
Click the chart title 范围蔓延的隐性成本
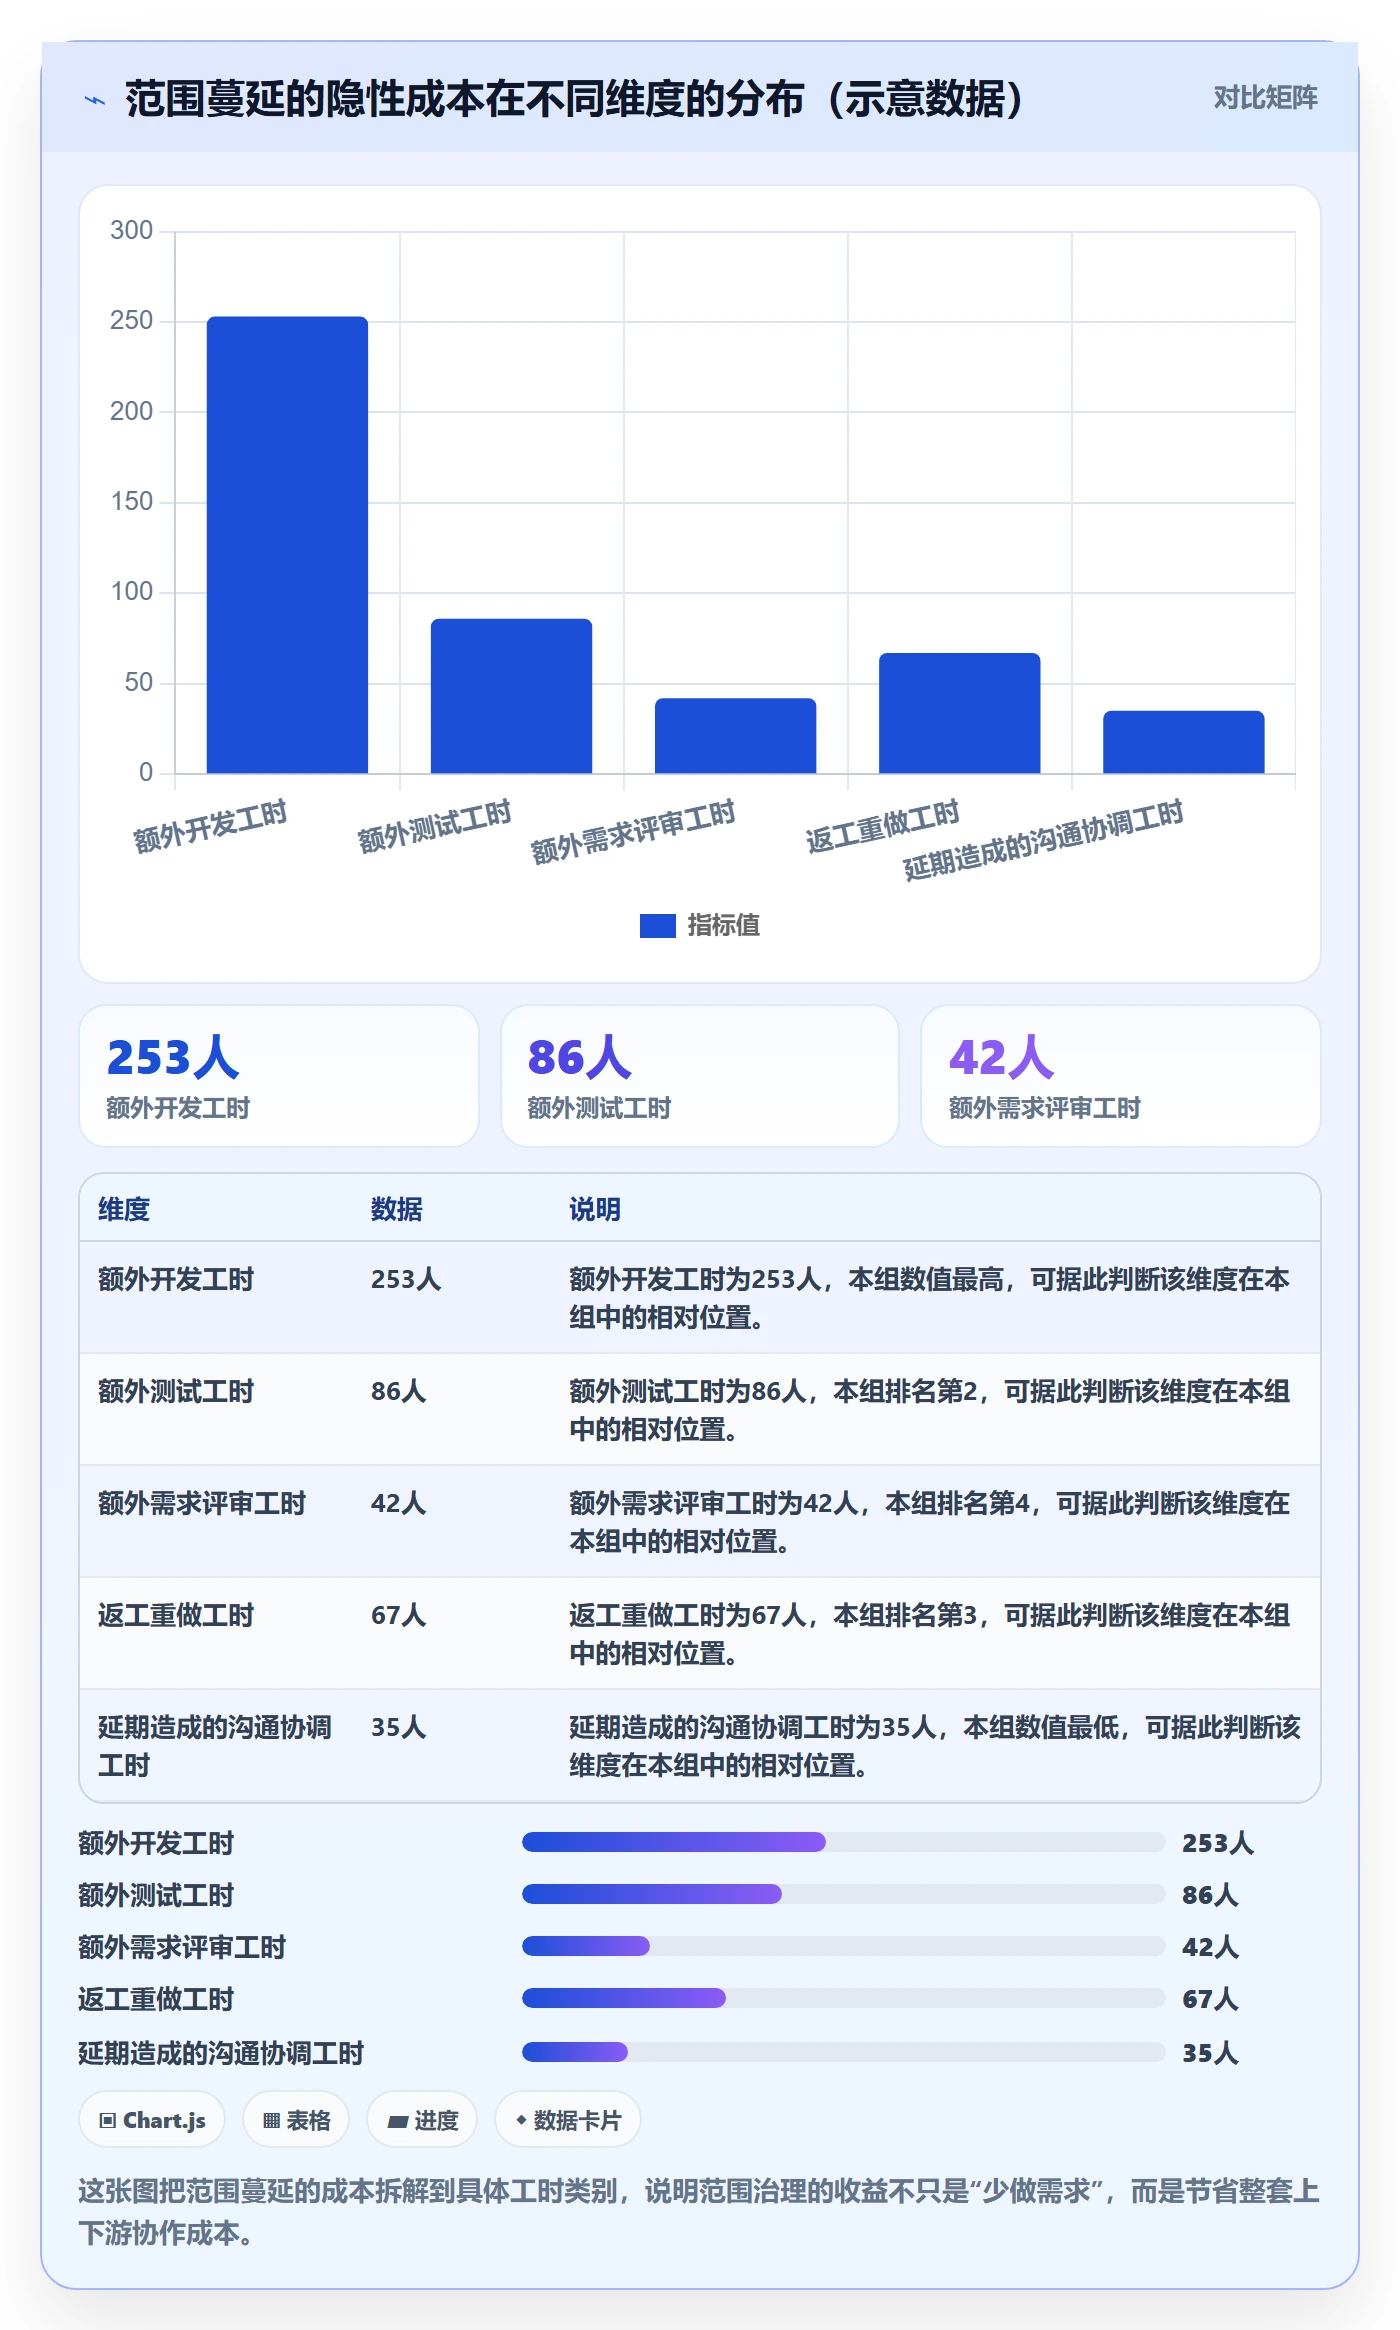575,99
